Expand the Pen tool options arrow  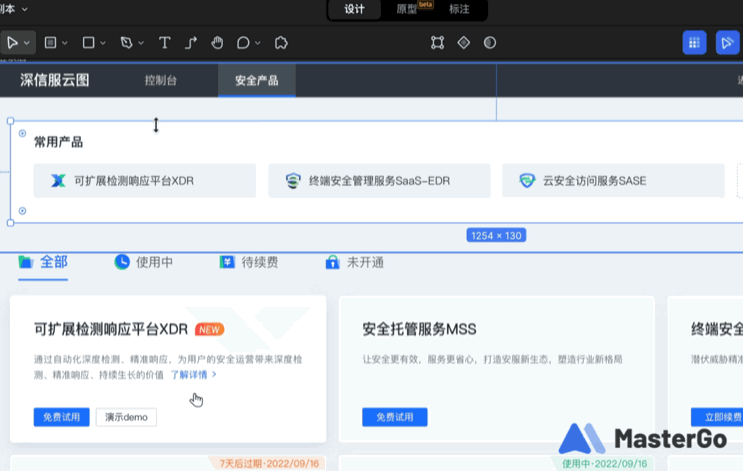pyautogui.click(x=141, y=43)
